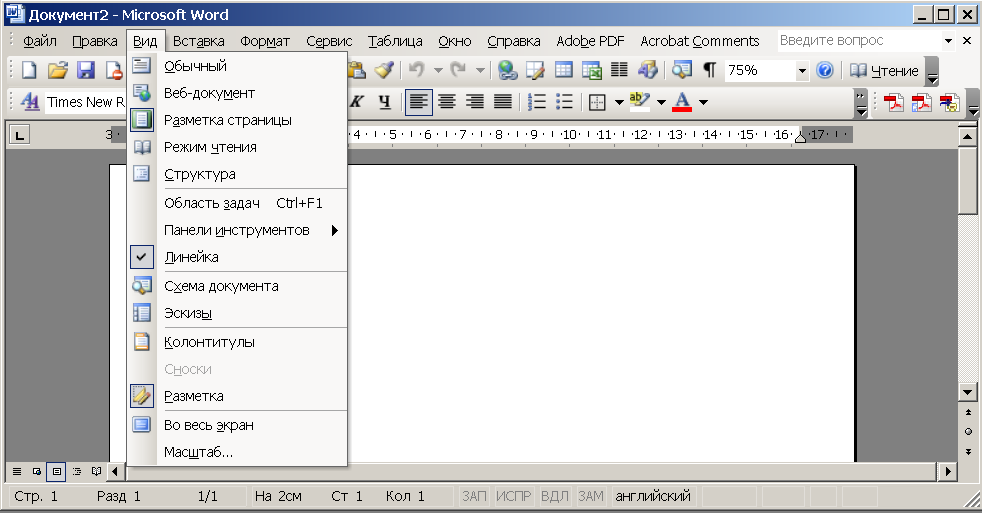The width and height of the screenshot is (982, 513).
Task: Toggle Show paragraph marks pilcrow button
Action: (710, 70)
